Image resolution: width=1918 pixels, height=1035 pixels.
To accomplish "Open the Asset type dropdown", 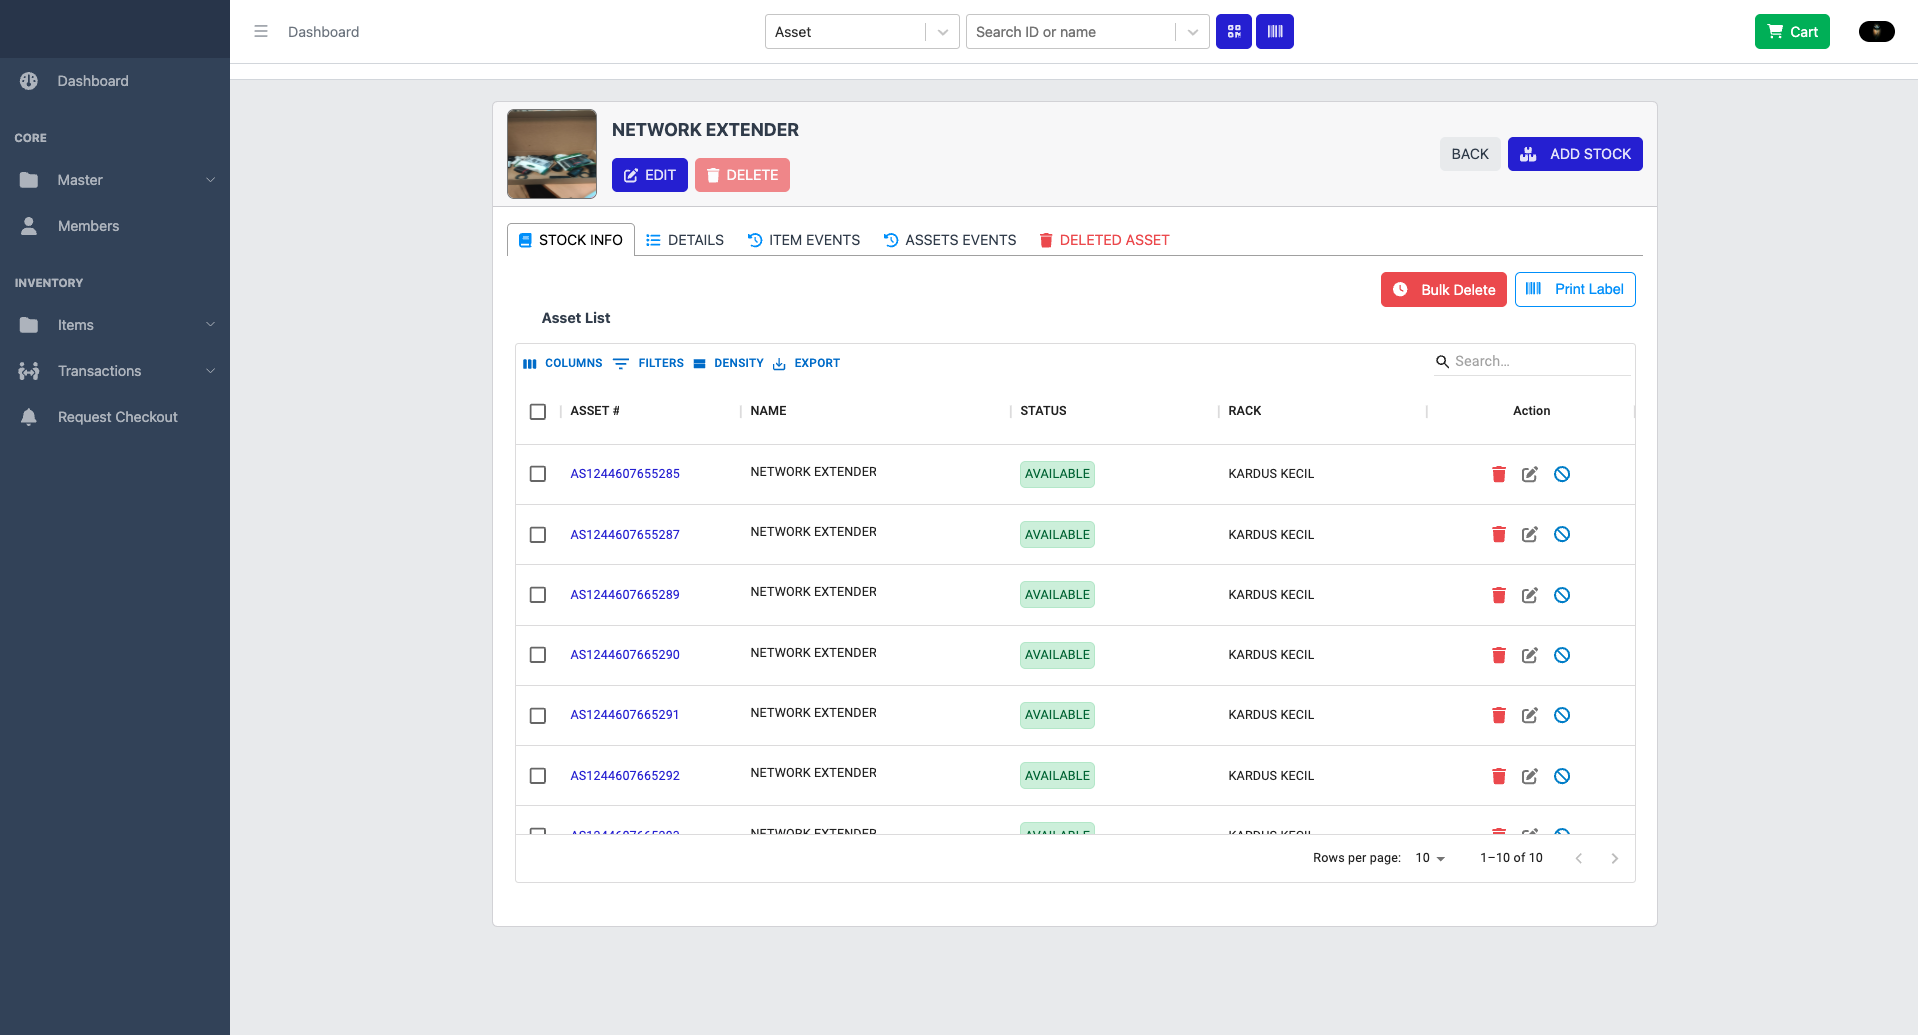I will 861,32.
